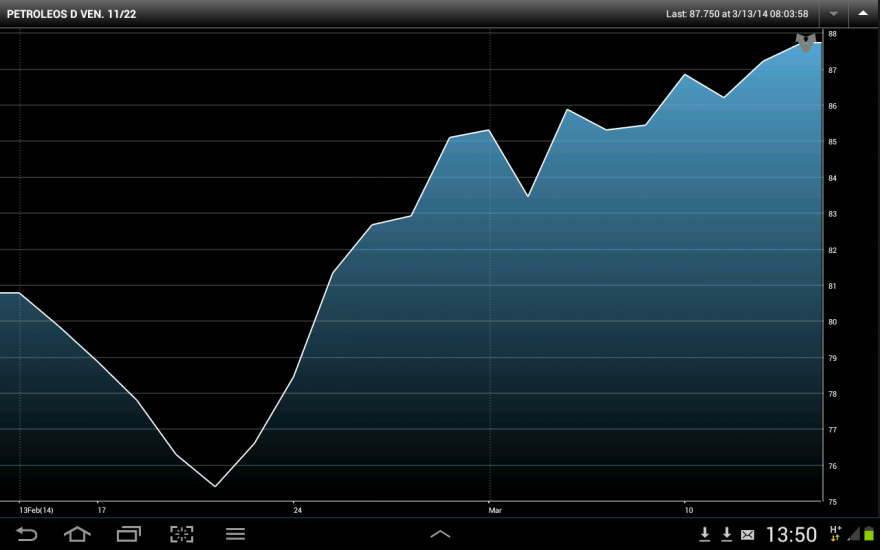Tap the 79 price axis label
The height and width of the screenshot is (550, 880).
(832, 358)
